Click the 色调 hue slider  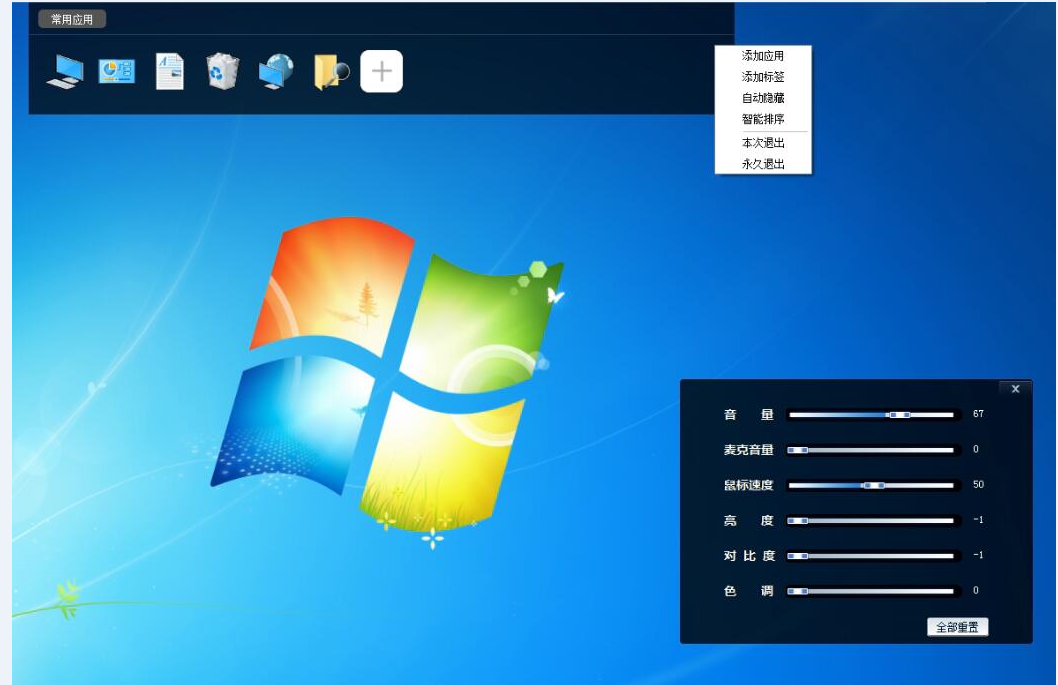873,591
